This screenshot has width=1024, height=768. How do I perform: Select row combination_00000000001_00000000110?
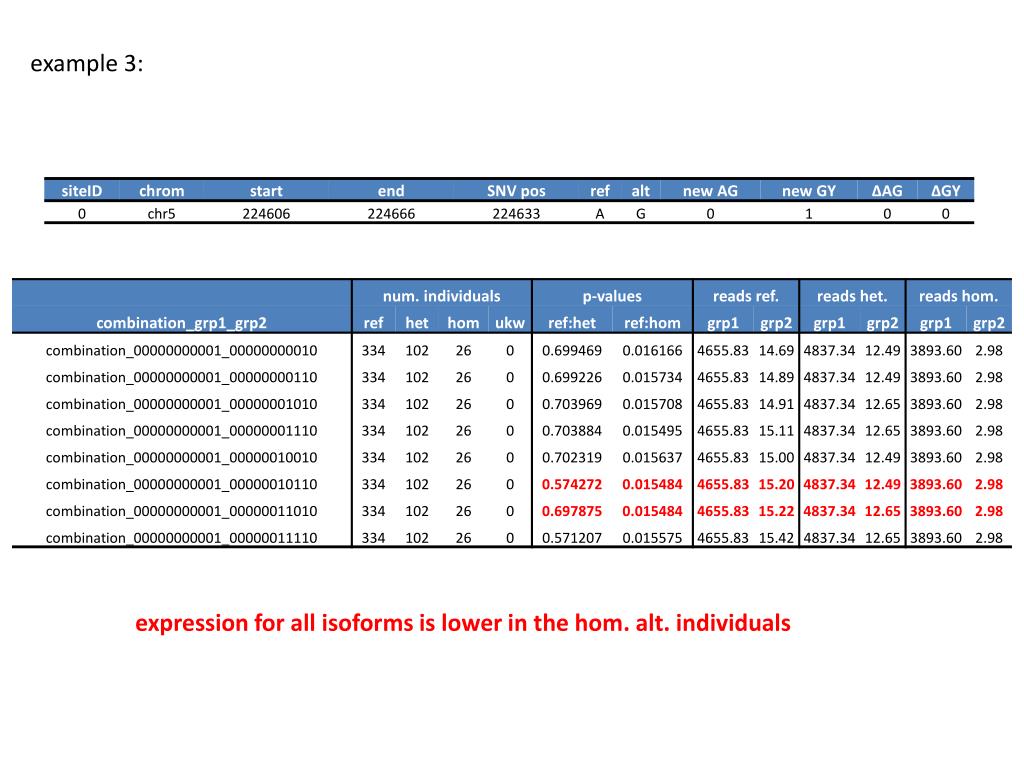coord(511,377)
